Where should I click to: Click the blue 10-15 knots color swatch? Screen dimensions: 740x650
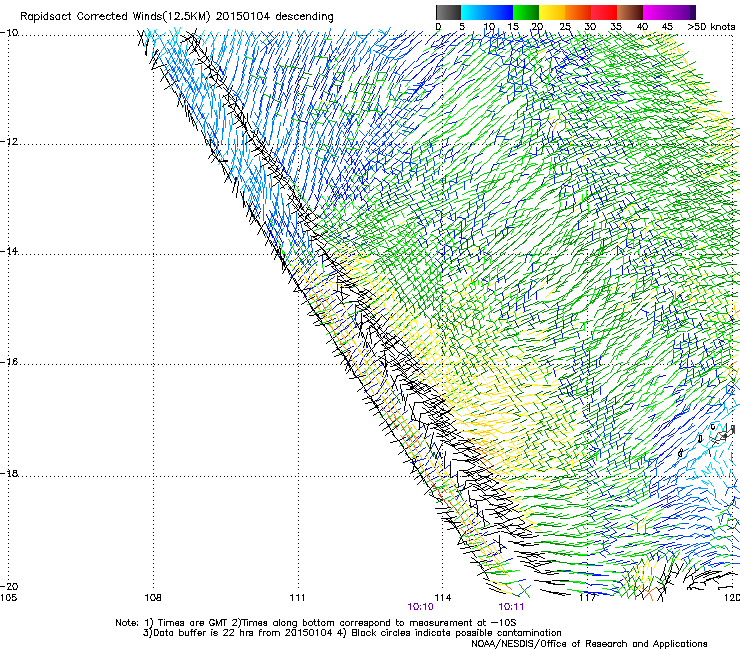tap(500, 12)
